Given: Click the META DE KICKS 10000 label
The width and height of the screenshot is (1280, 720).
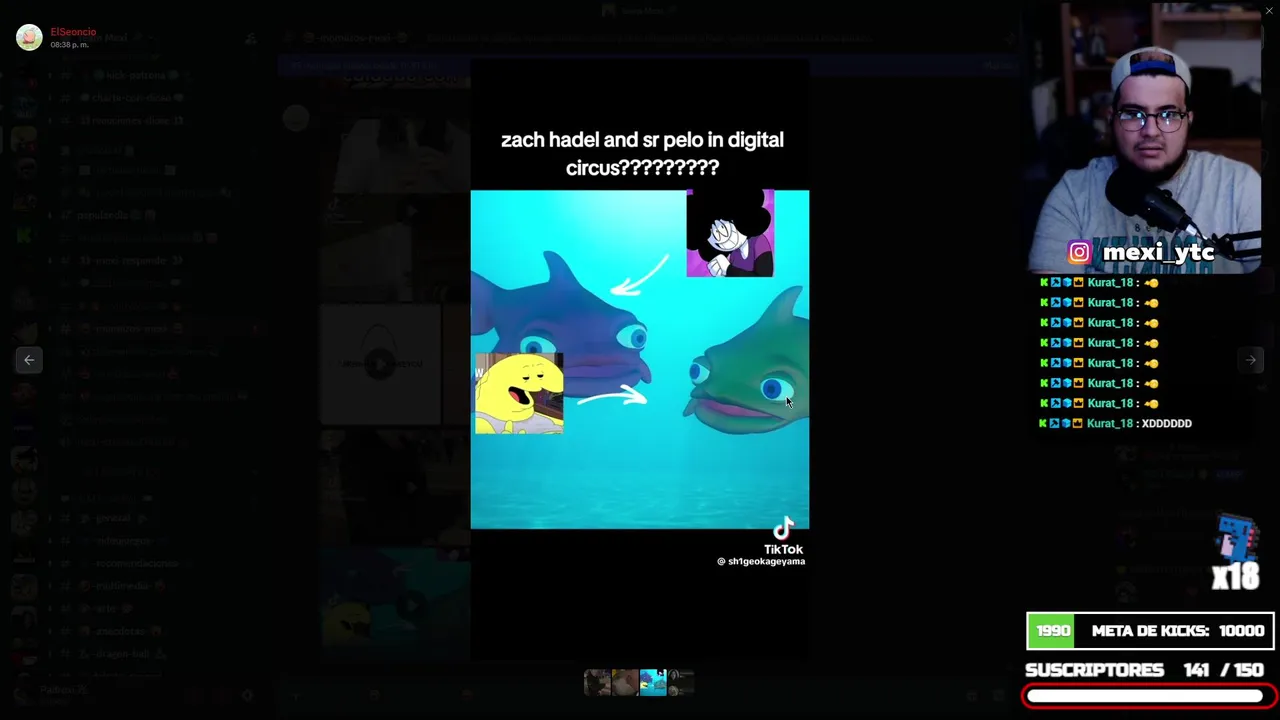Looking at the screenshot, I should click(x=1177, y=631).
